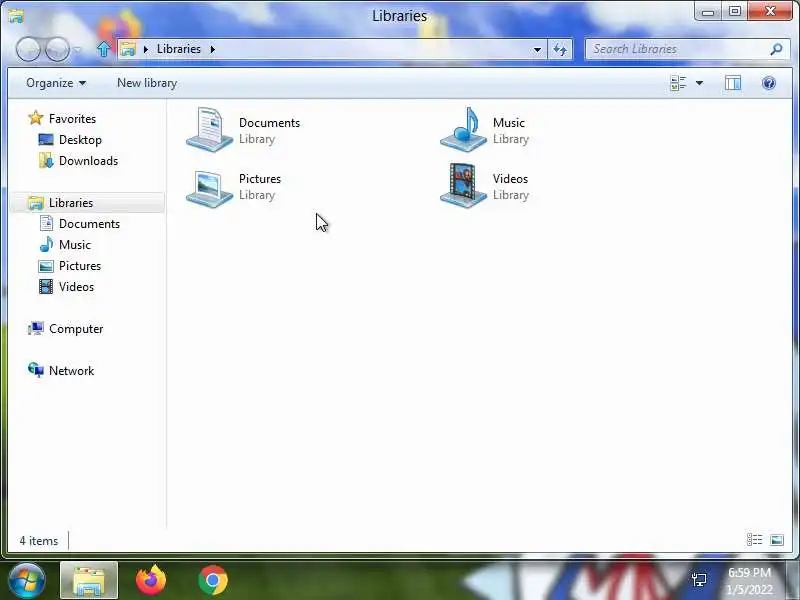Launch Google Chrome from the taskbar
800x600 pixels.
(213, 580)
